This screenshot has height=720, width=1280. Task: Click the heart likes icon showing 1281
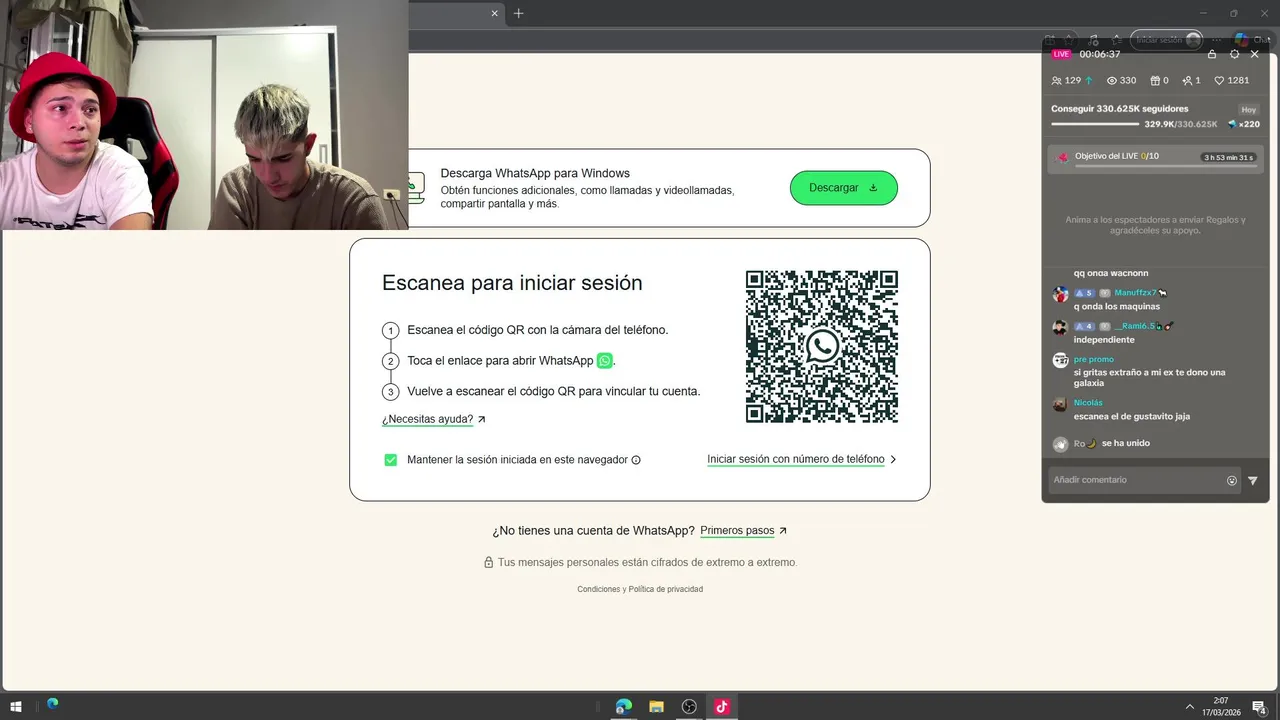1219,80
